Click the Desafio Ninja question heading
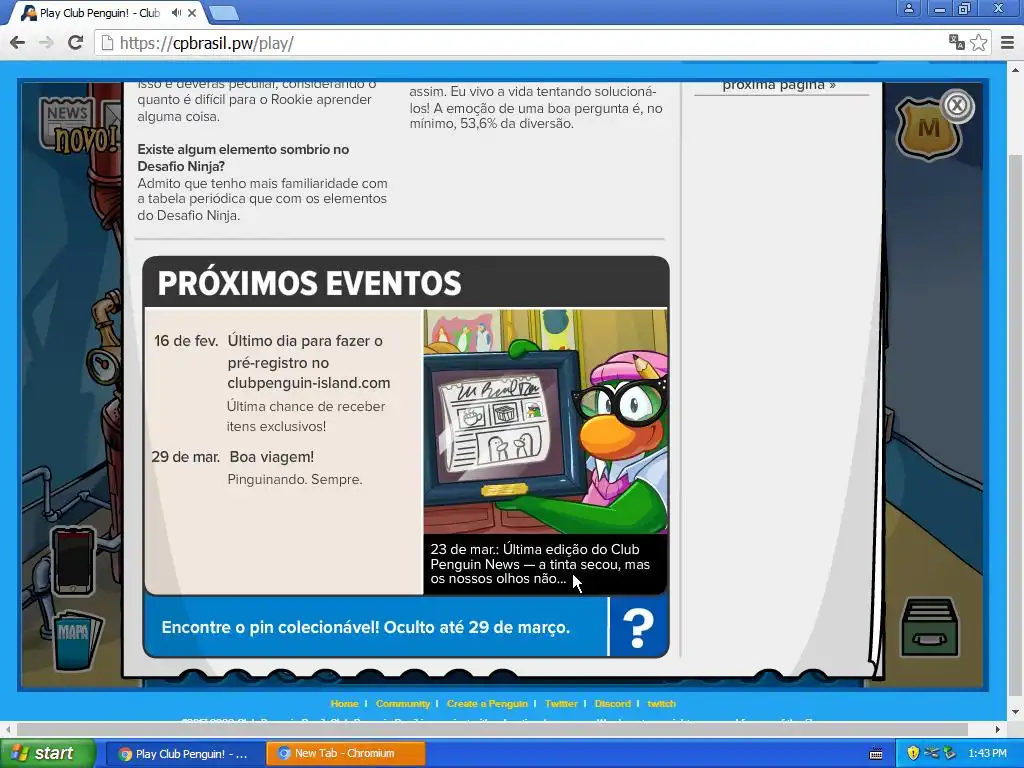The height and width of the screenshot is (768, 1024). (x=243, y=157)
